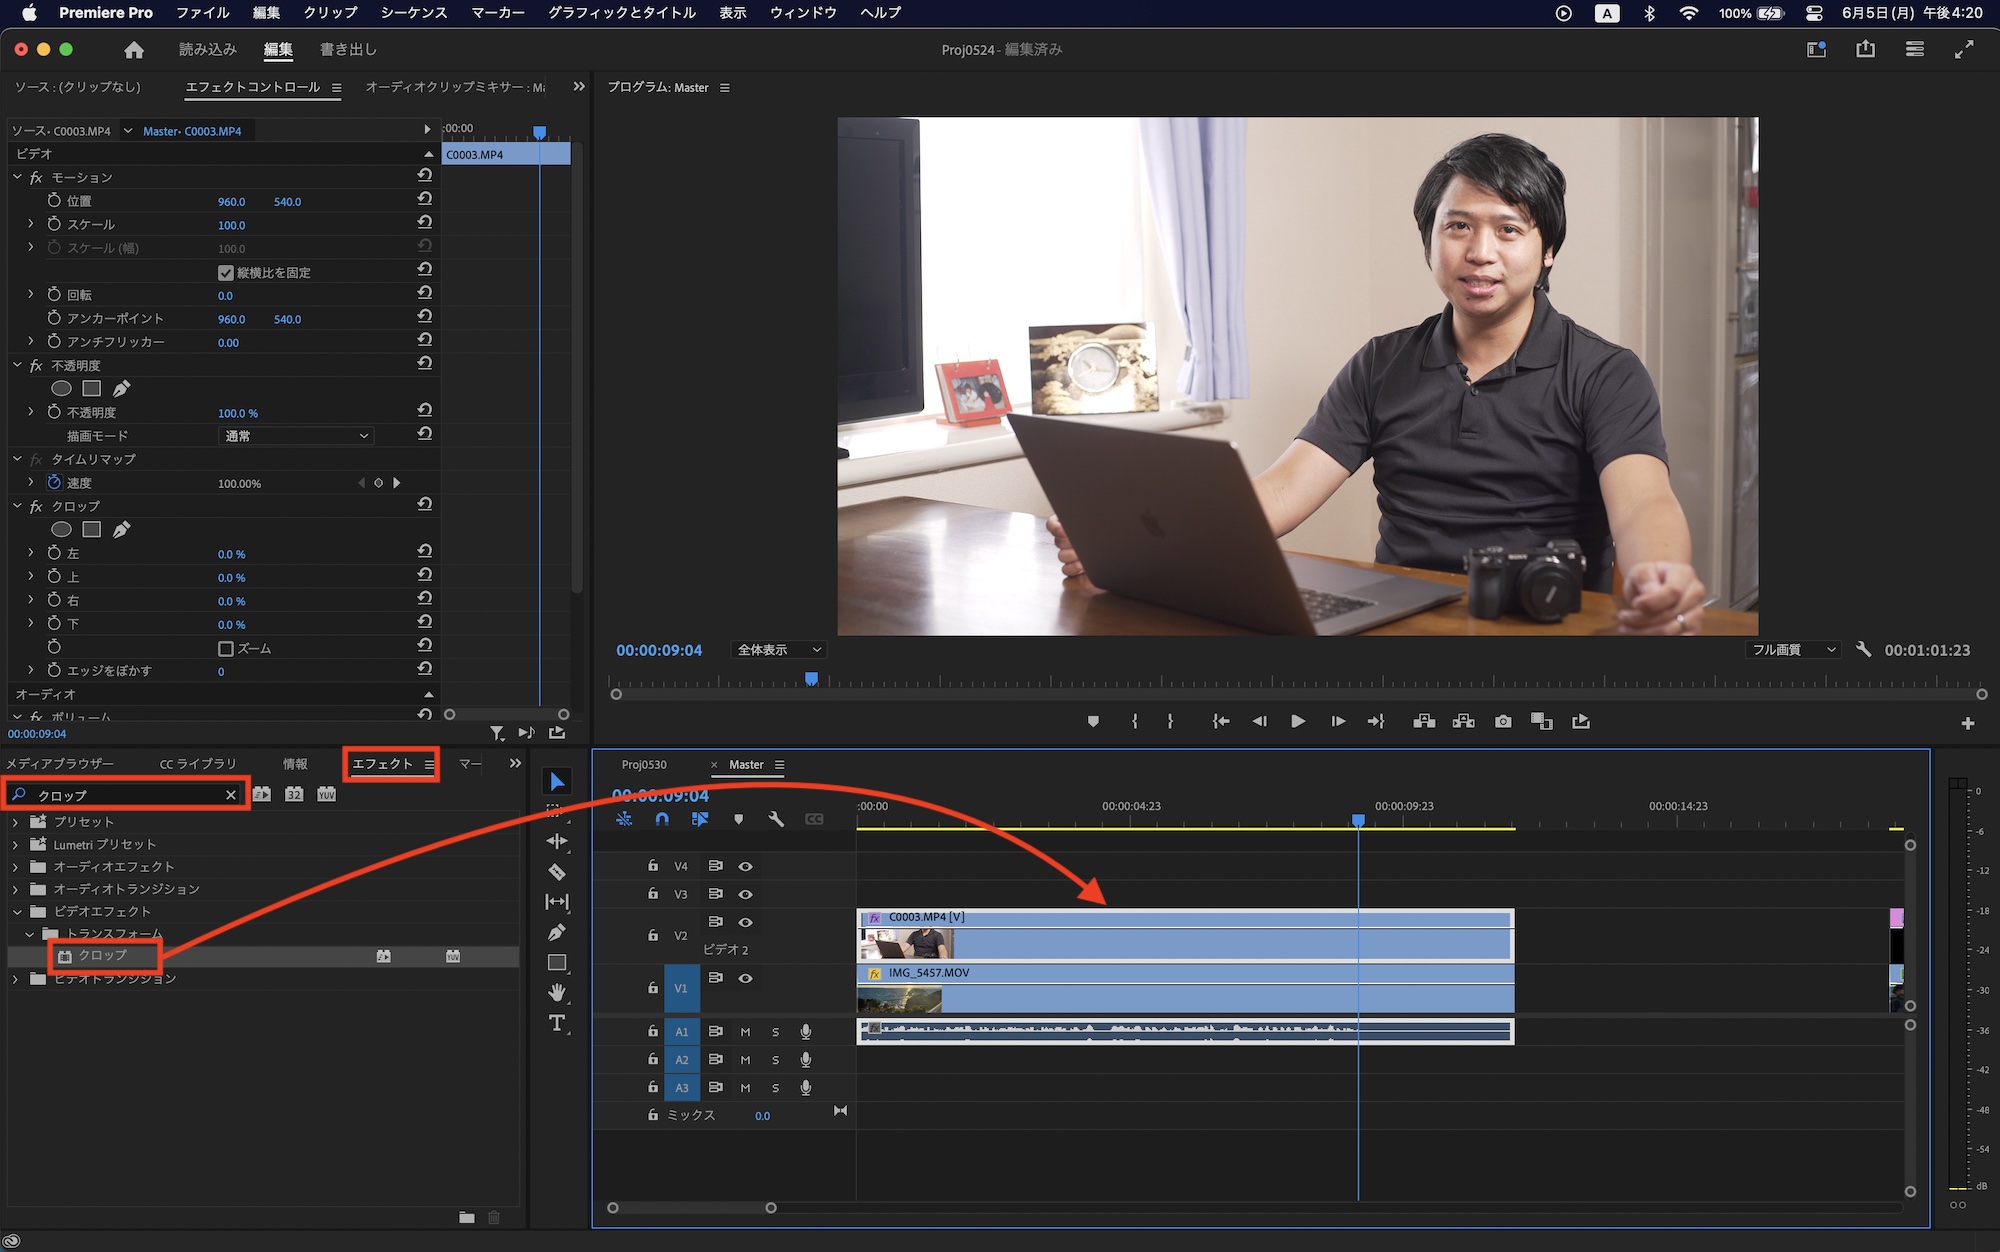The height and width of the screenshot is (1252, 2000).
Task: Clear the クロップ search field with X
Action: pyautogui.click(x=231, y=795)
